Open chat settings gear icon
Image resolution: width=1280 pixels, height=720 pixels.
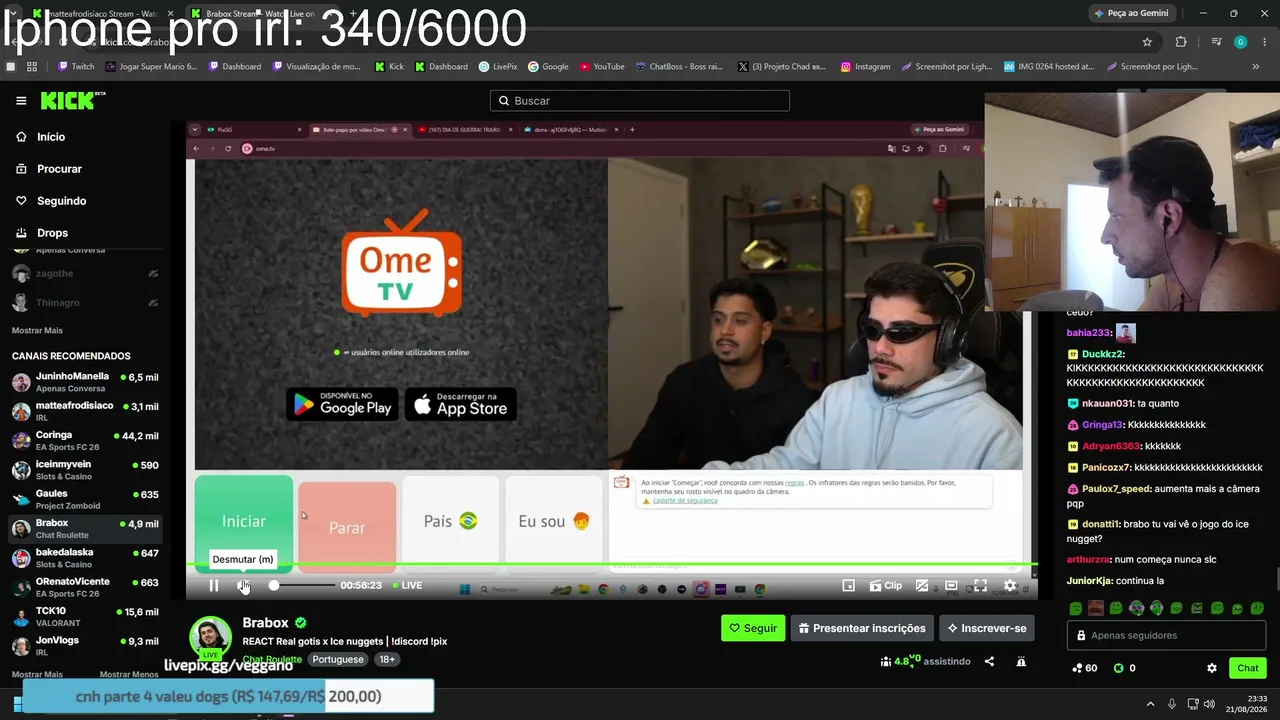click(x=1212, y=668)
